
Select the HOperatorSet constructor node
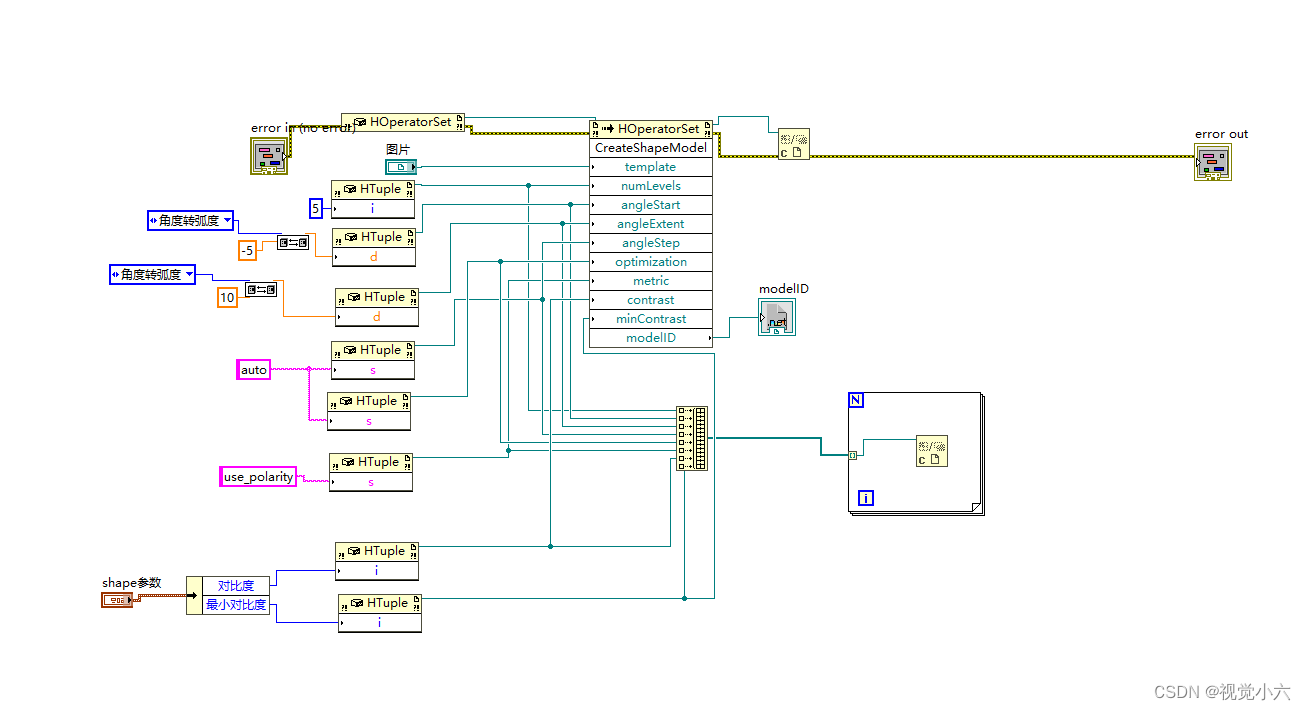pyautogui.click(x=404, y=121)
